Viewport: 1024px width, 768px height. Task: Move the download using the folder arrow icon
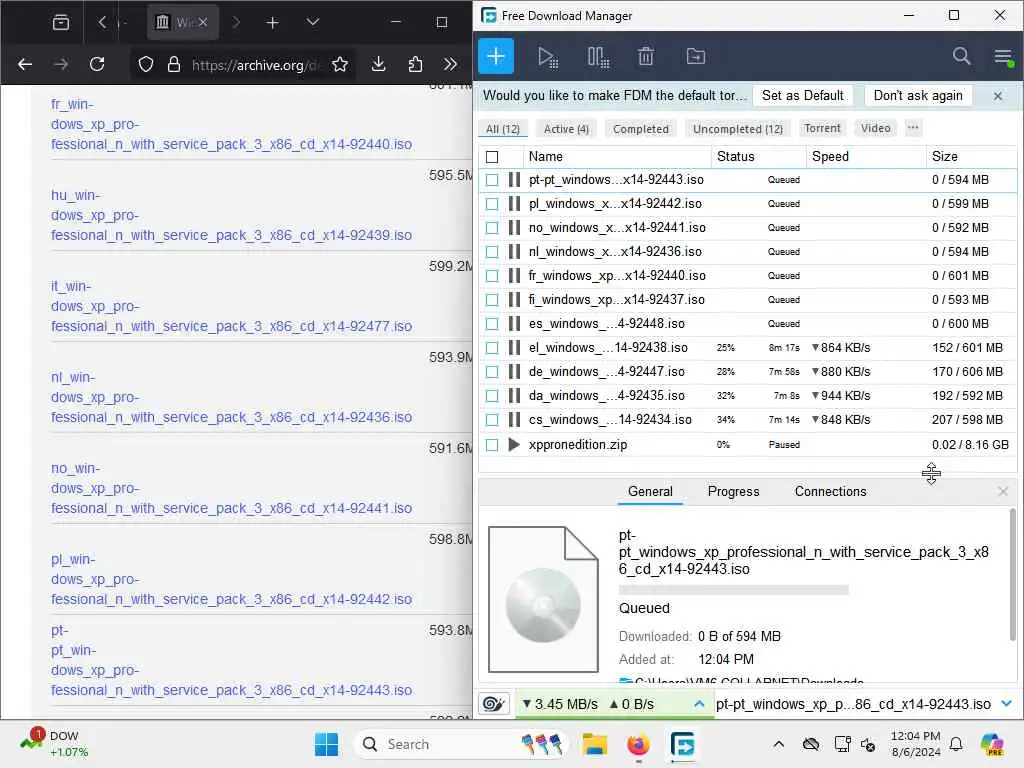point(696,57)
